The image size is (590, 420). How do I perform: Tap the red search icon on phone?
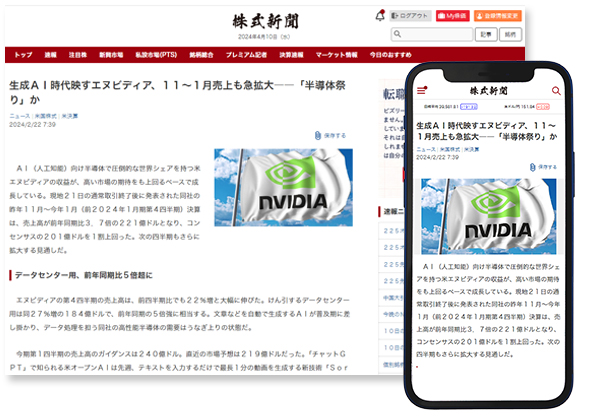coord(556,91)
